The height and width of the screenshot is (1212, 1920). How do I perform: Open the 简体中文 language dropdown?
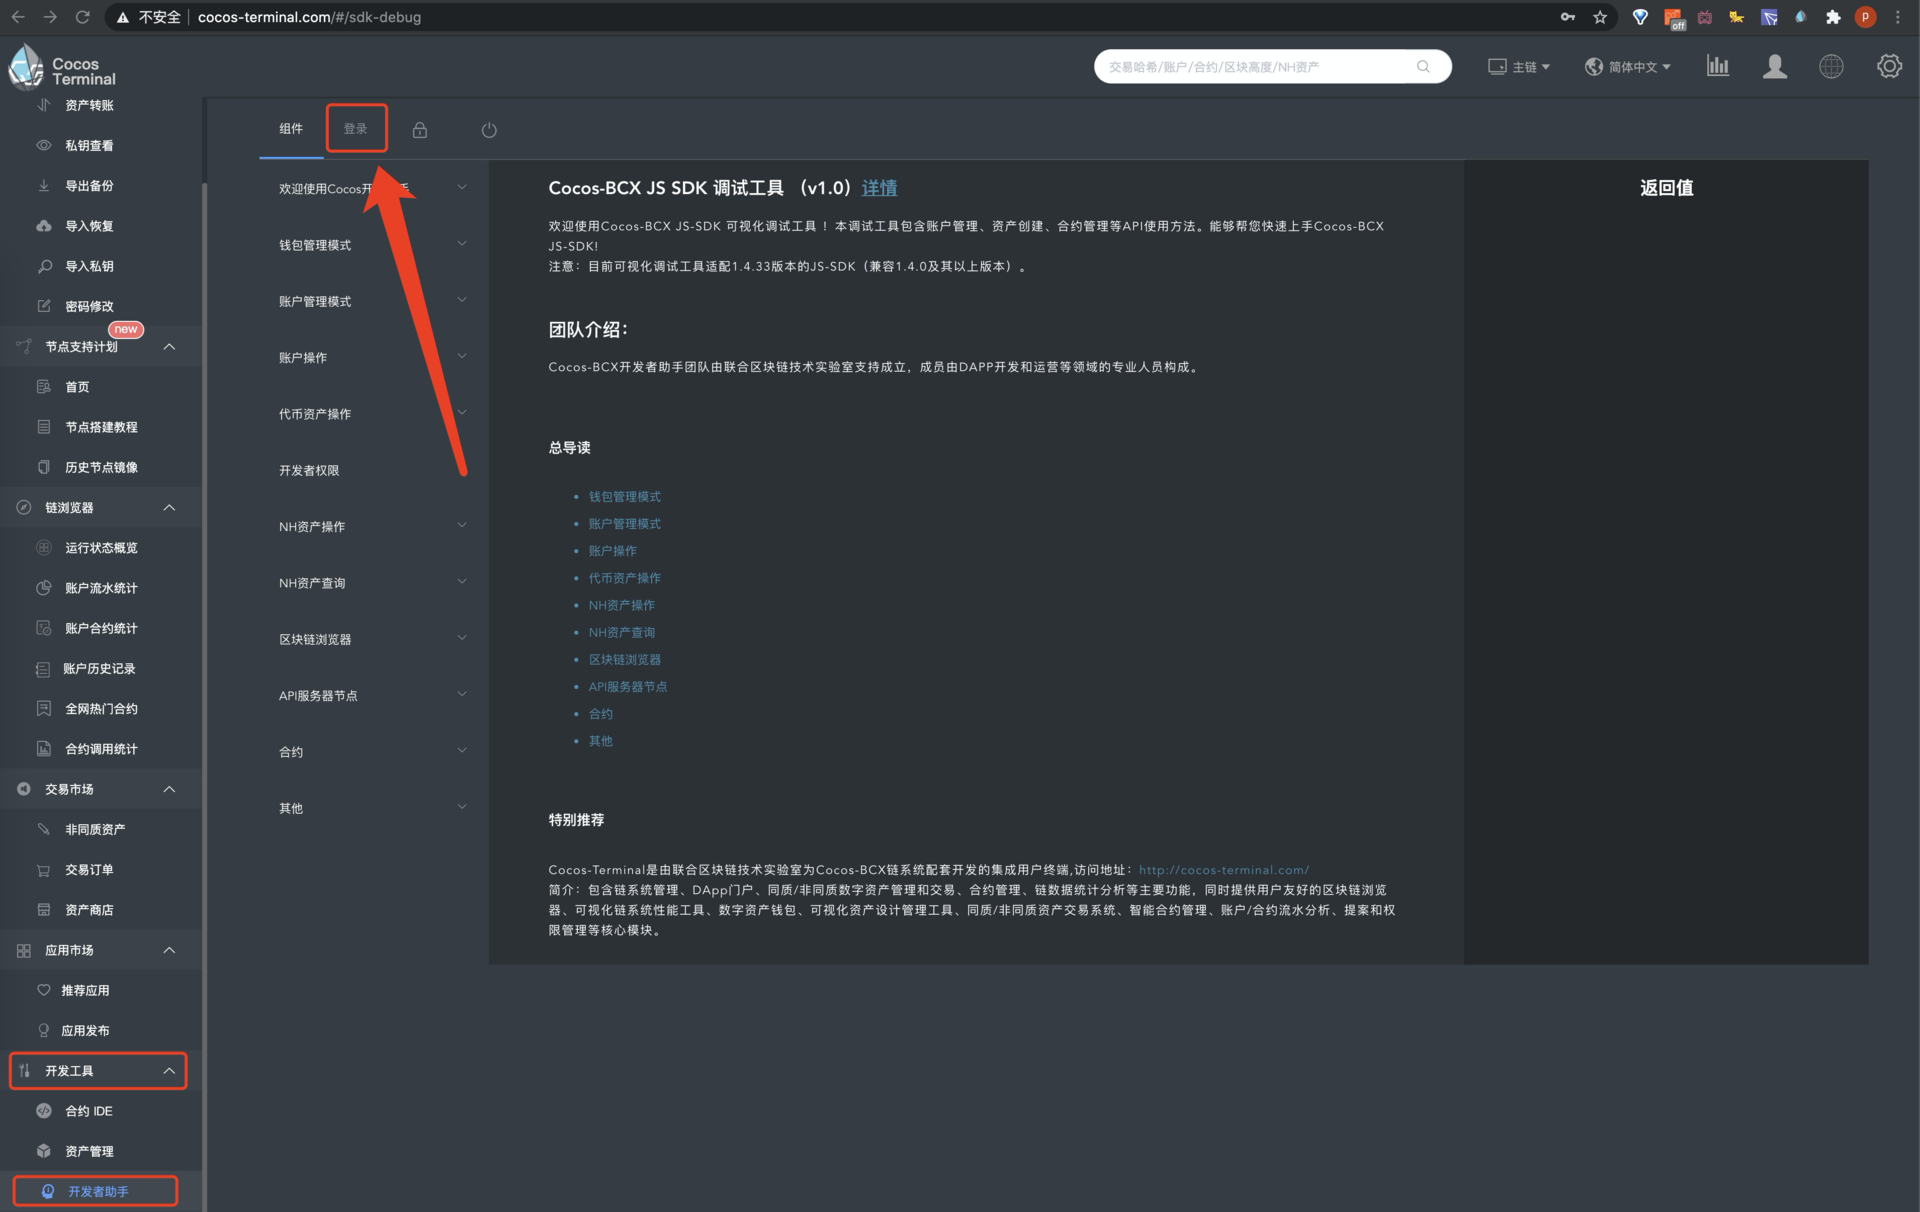[x=1628, y=67]
